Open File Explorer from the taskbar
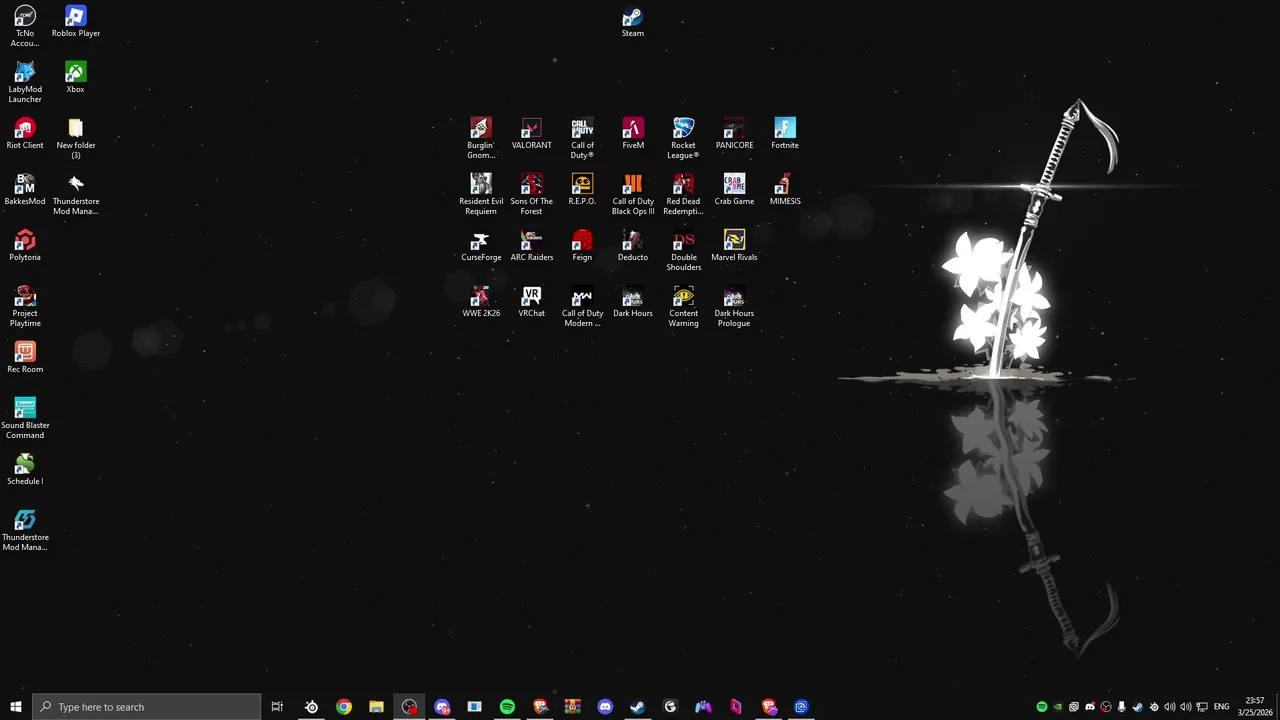This screenshot has height=720, width=1280. coord(376,707)
